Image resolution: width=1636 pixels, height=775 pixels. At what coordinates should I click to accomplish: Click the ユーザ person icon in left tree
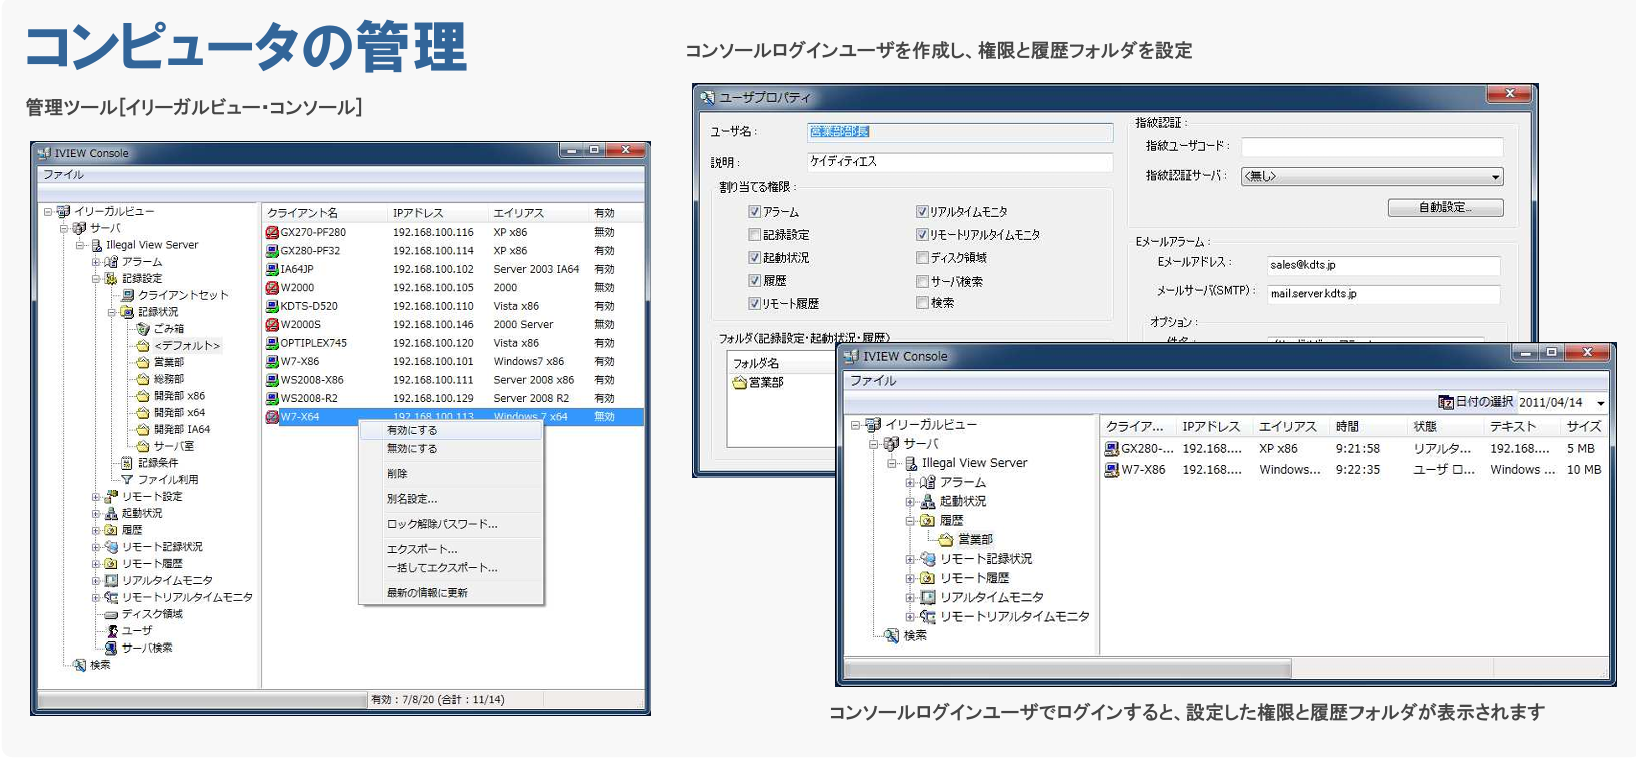tap(112, 631)
